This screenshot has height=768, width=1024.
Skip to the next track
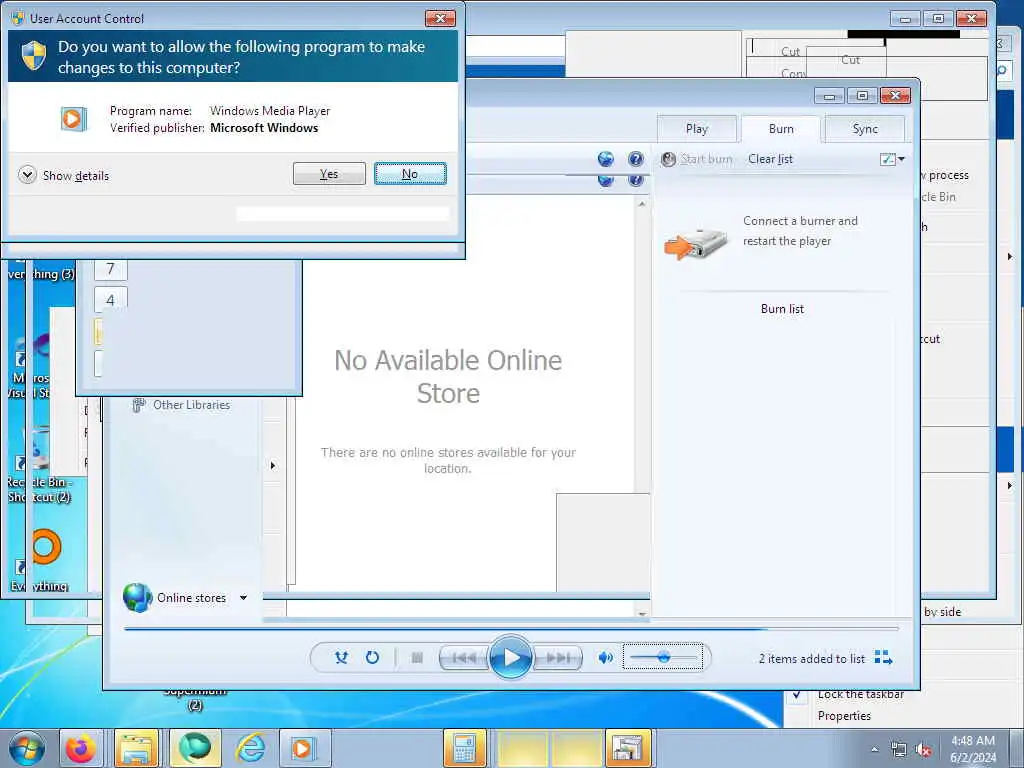(557, 658)
